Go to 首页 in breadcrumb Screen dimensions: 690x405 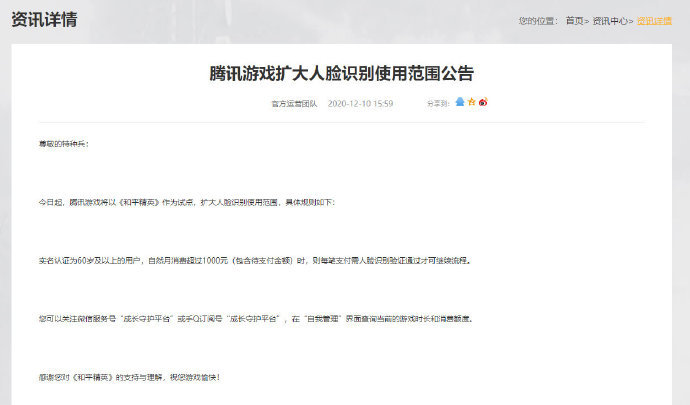[574, 21]
